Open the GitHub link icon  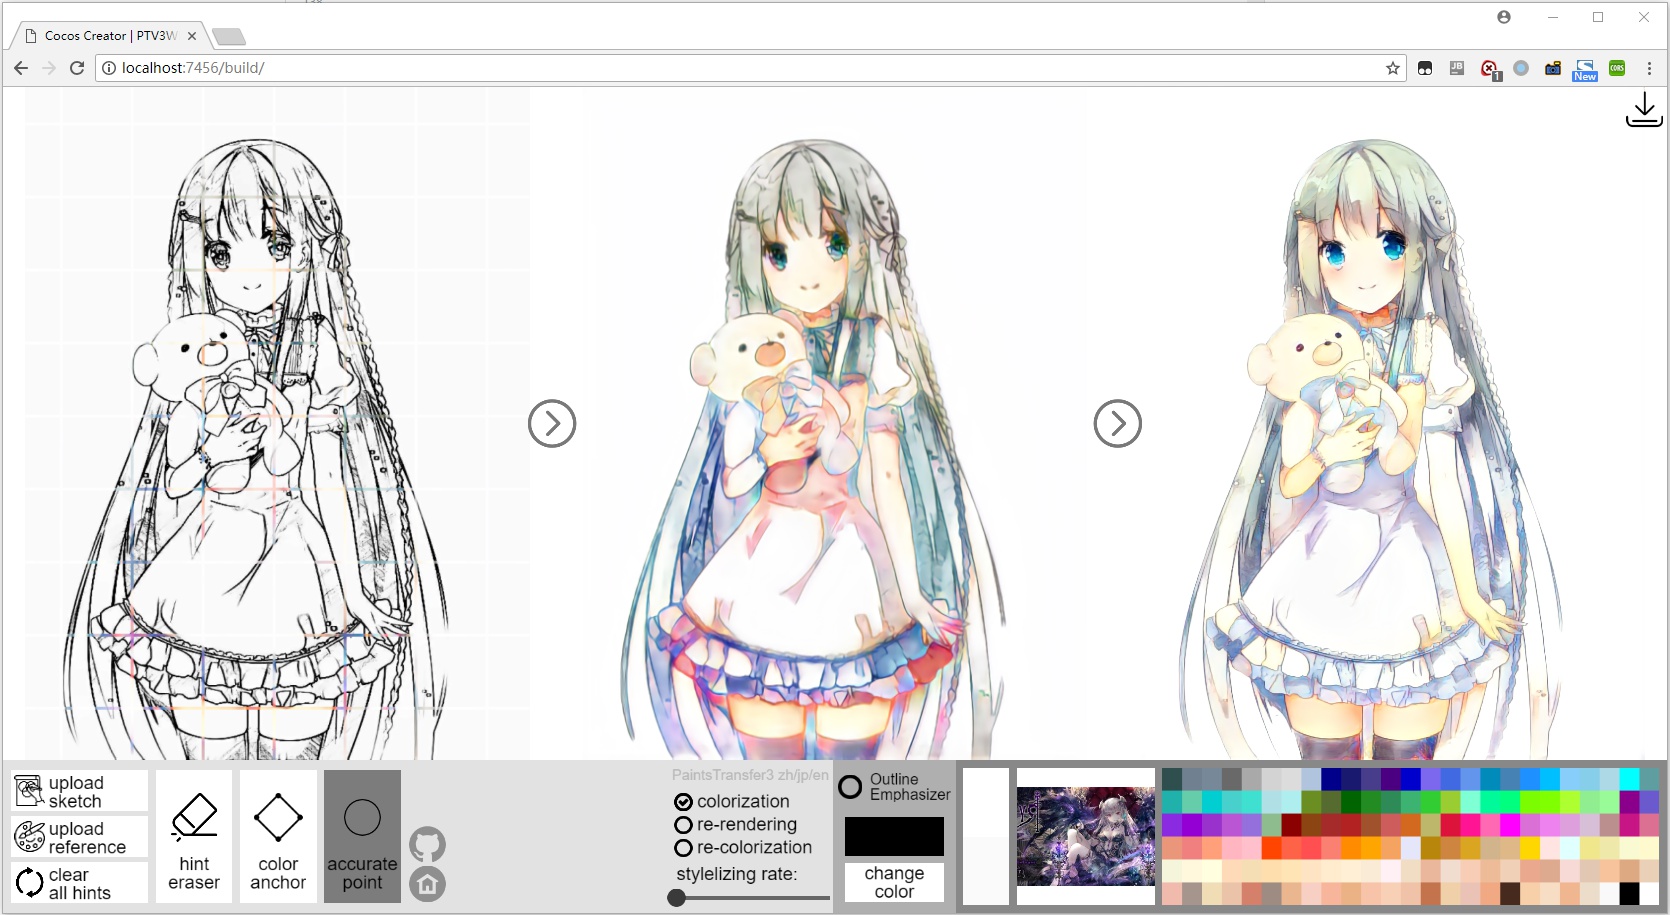point(427,845)
